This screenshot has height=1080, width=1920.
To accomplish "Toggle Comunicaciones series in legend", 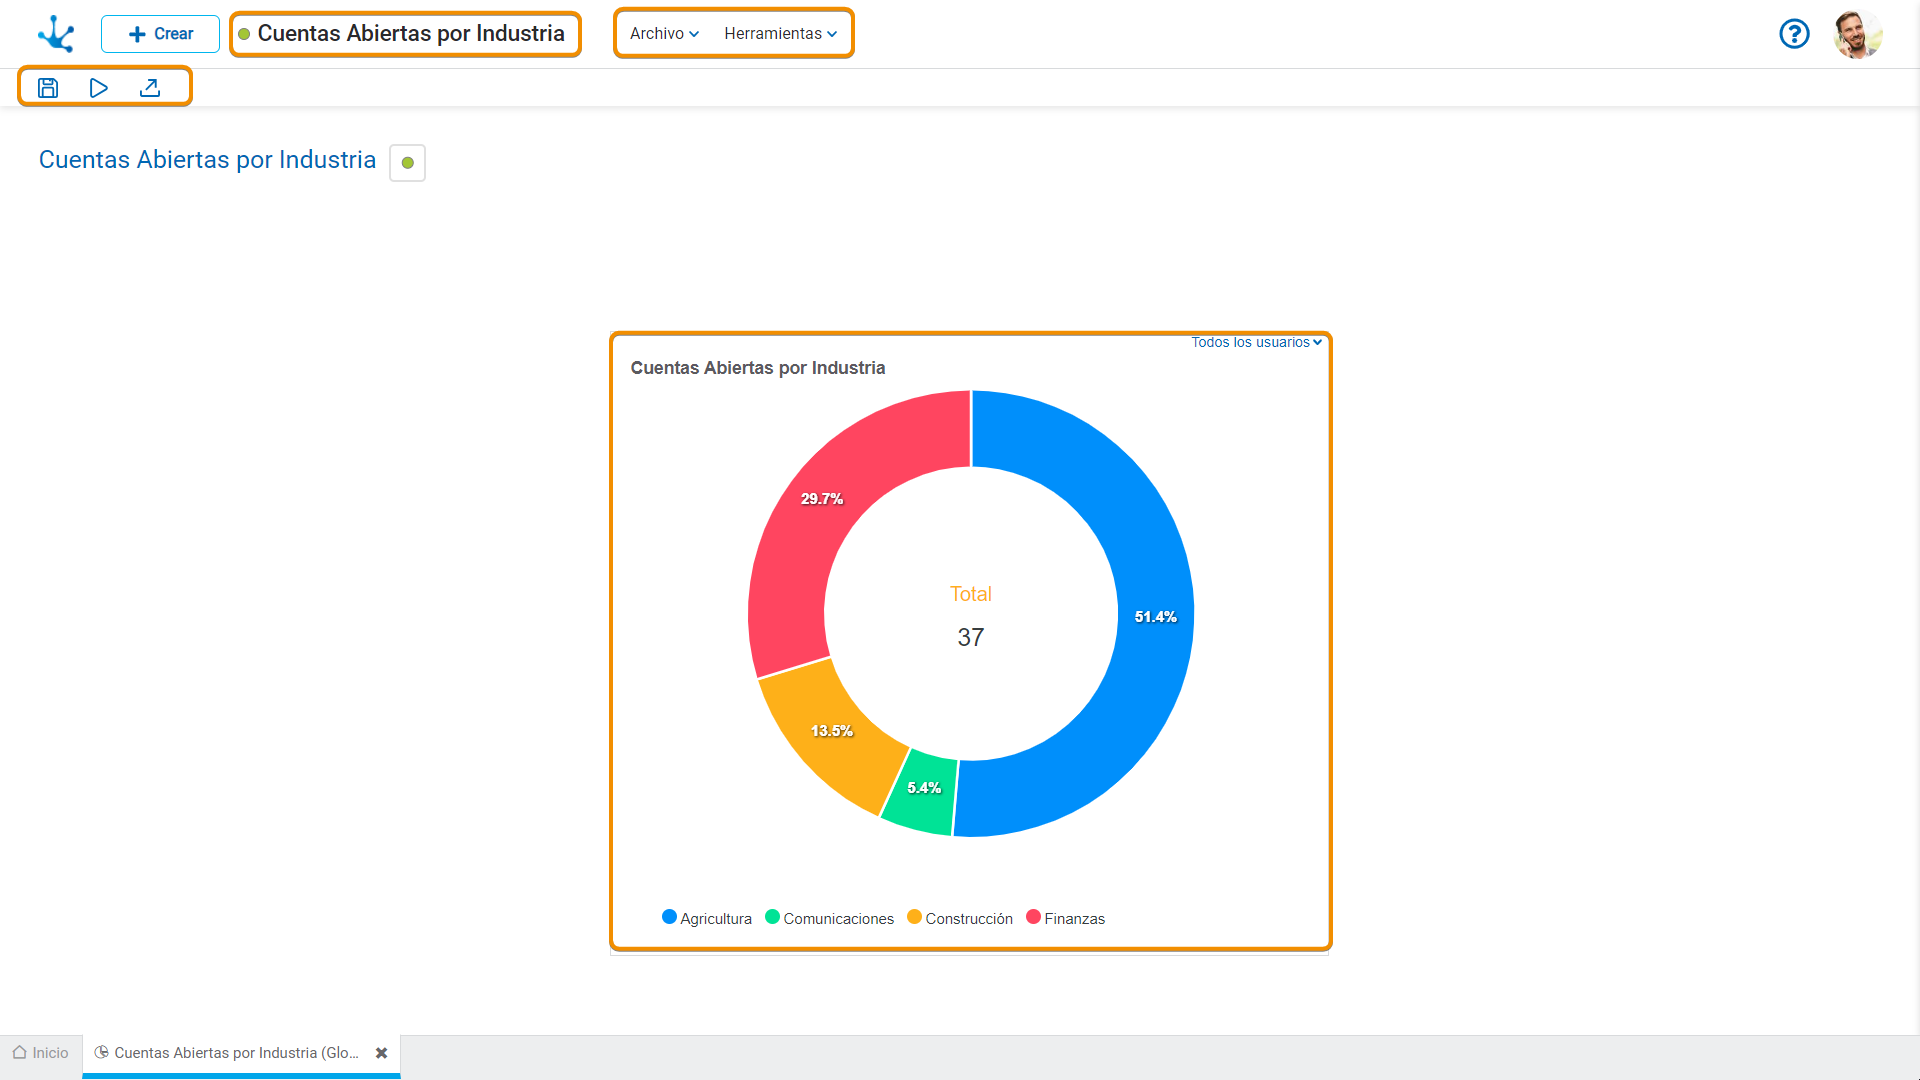I will (829, 918).
